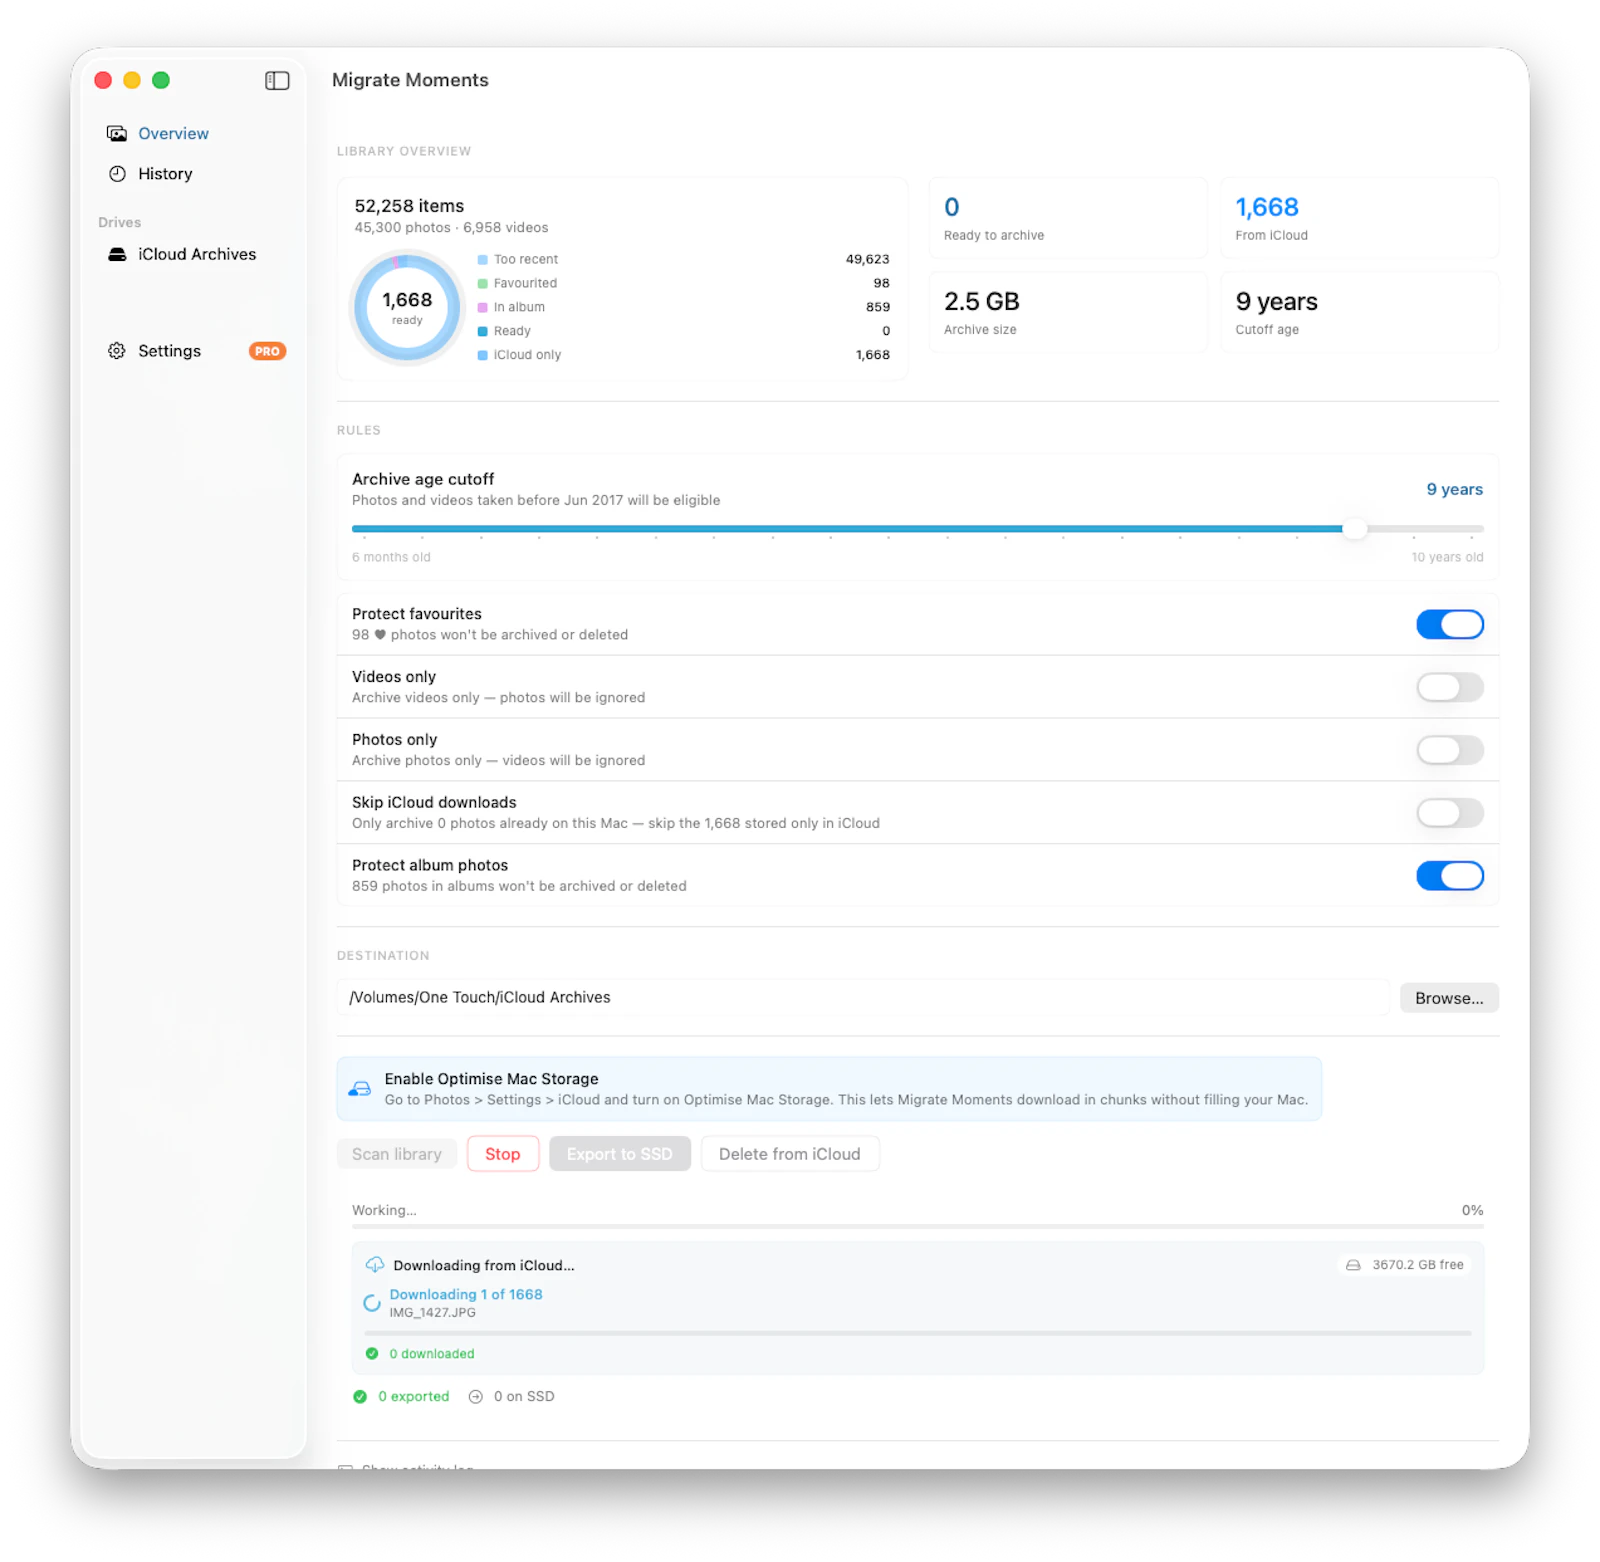The height and width of the screenshot is (1562, 1600).
Task: Click the History clock icon
Action: (117, 174)
